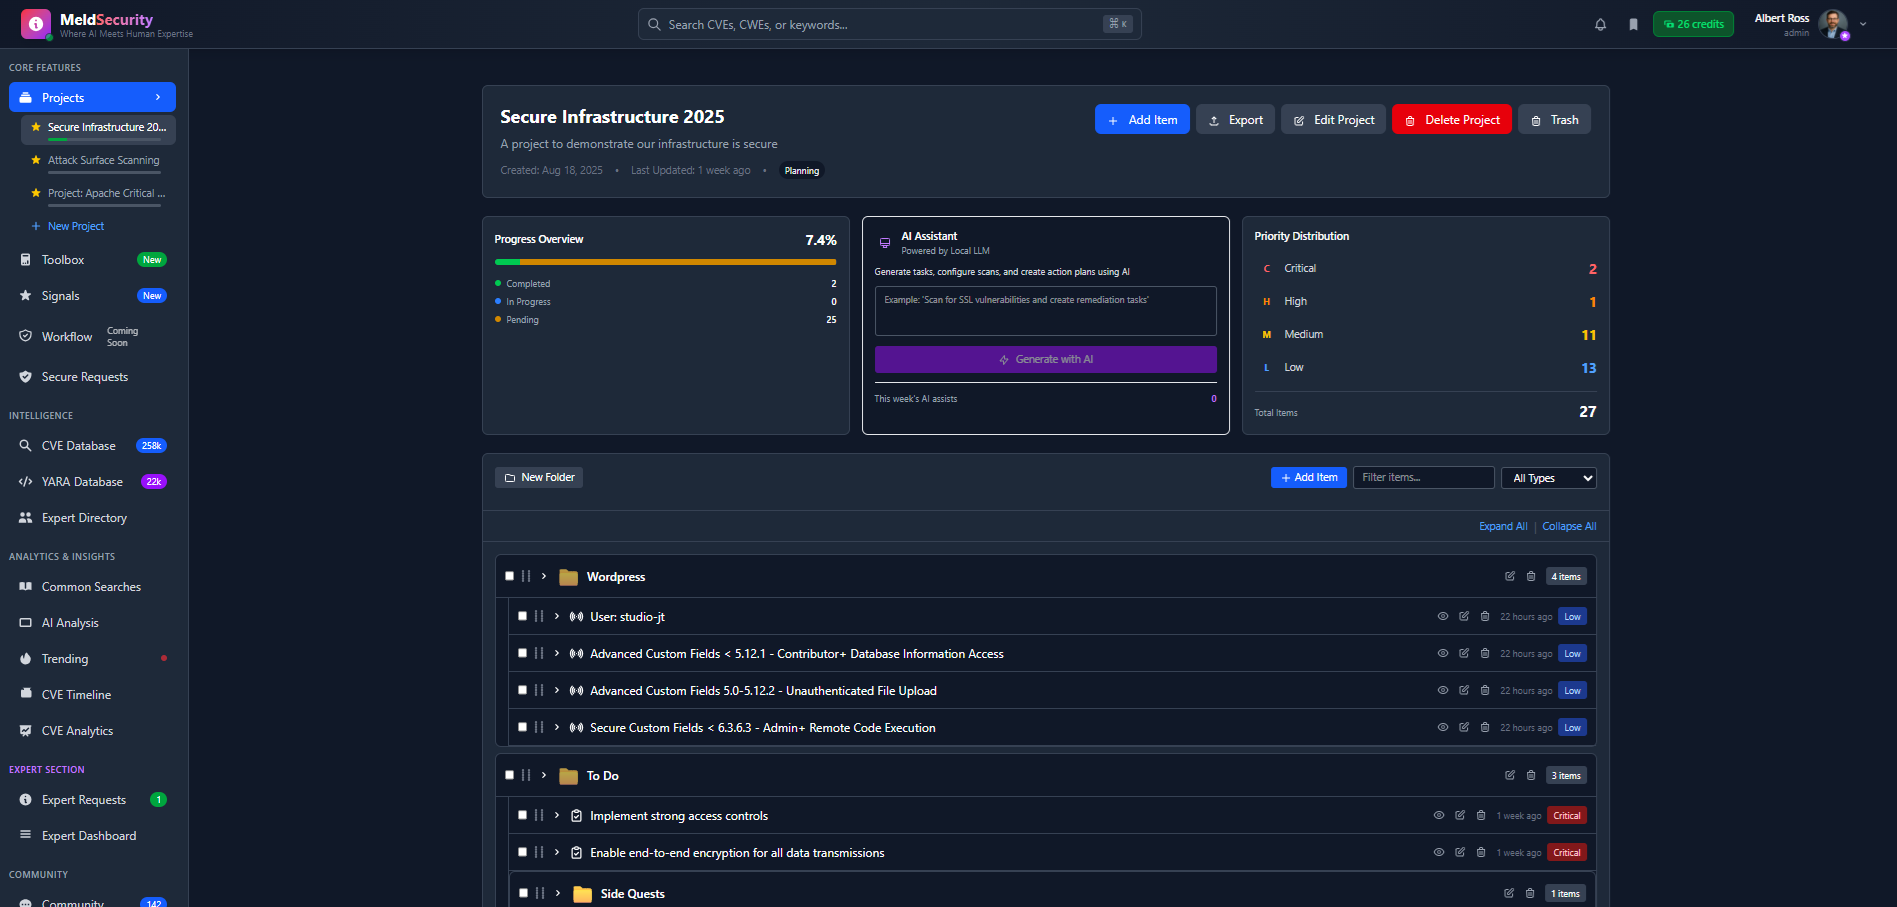This screenshot has width=1897, height=907.
Task: Delete the To Do folder with trash icon
Action: coord(1531,775)
